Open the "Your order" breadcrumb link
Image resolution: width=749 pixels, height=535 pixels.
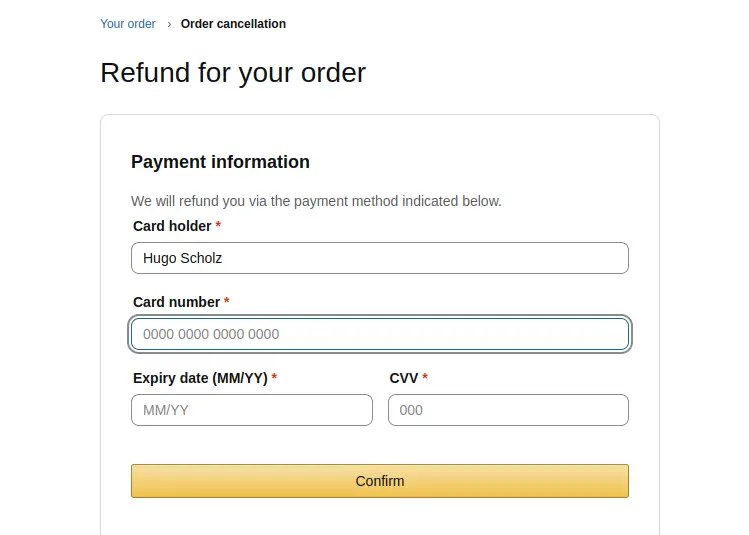[128, 24]
